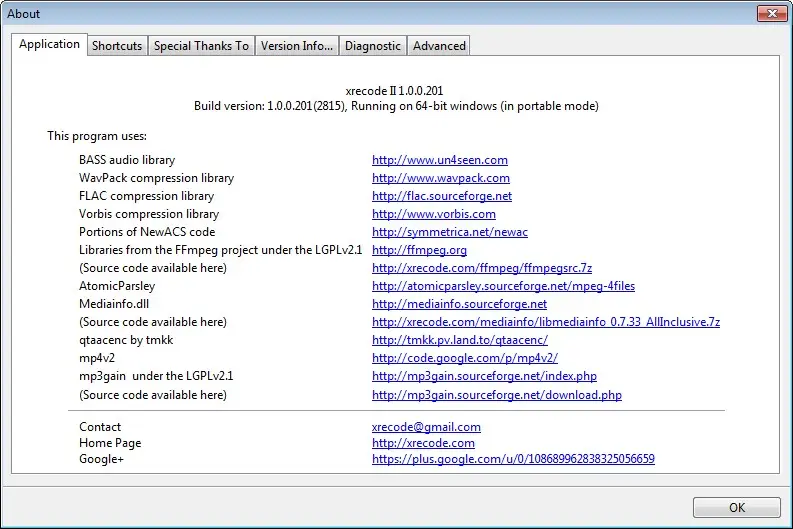Open the atomicparsley.sourceforge.net link
Screen dimensions: 793x529
click(x=503, y=286)
